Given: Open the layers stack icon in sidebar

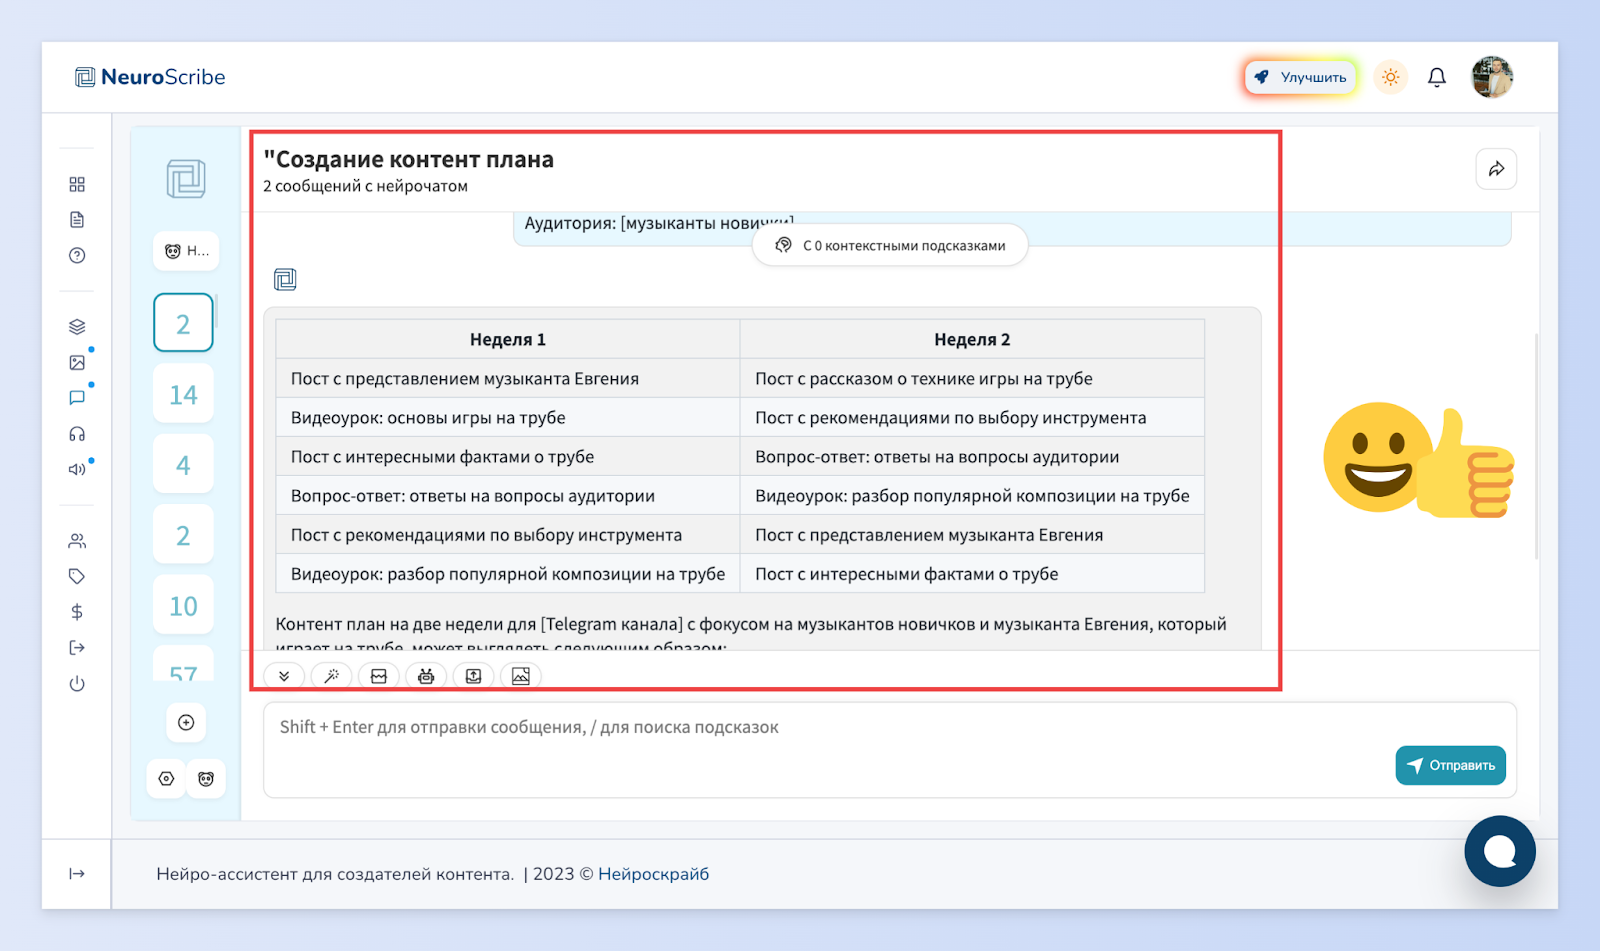Looking at the screenshot, I should pyautogui.click(x=77, y=327).
